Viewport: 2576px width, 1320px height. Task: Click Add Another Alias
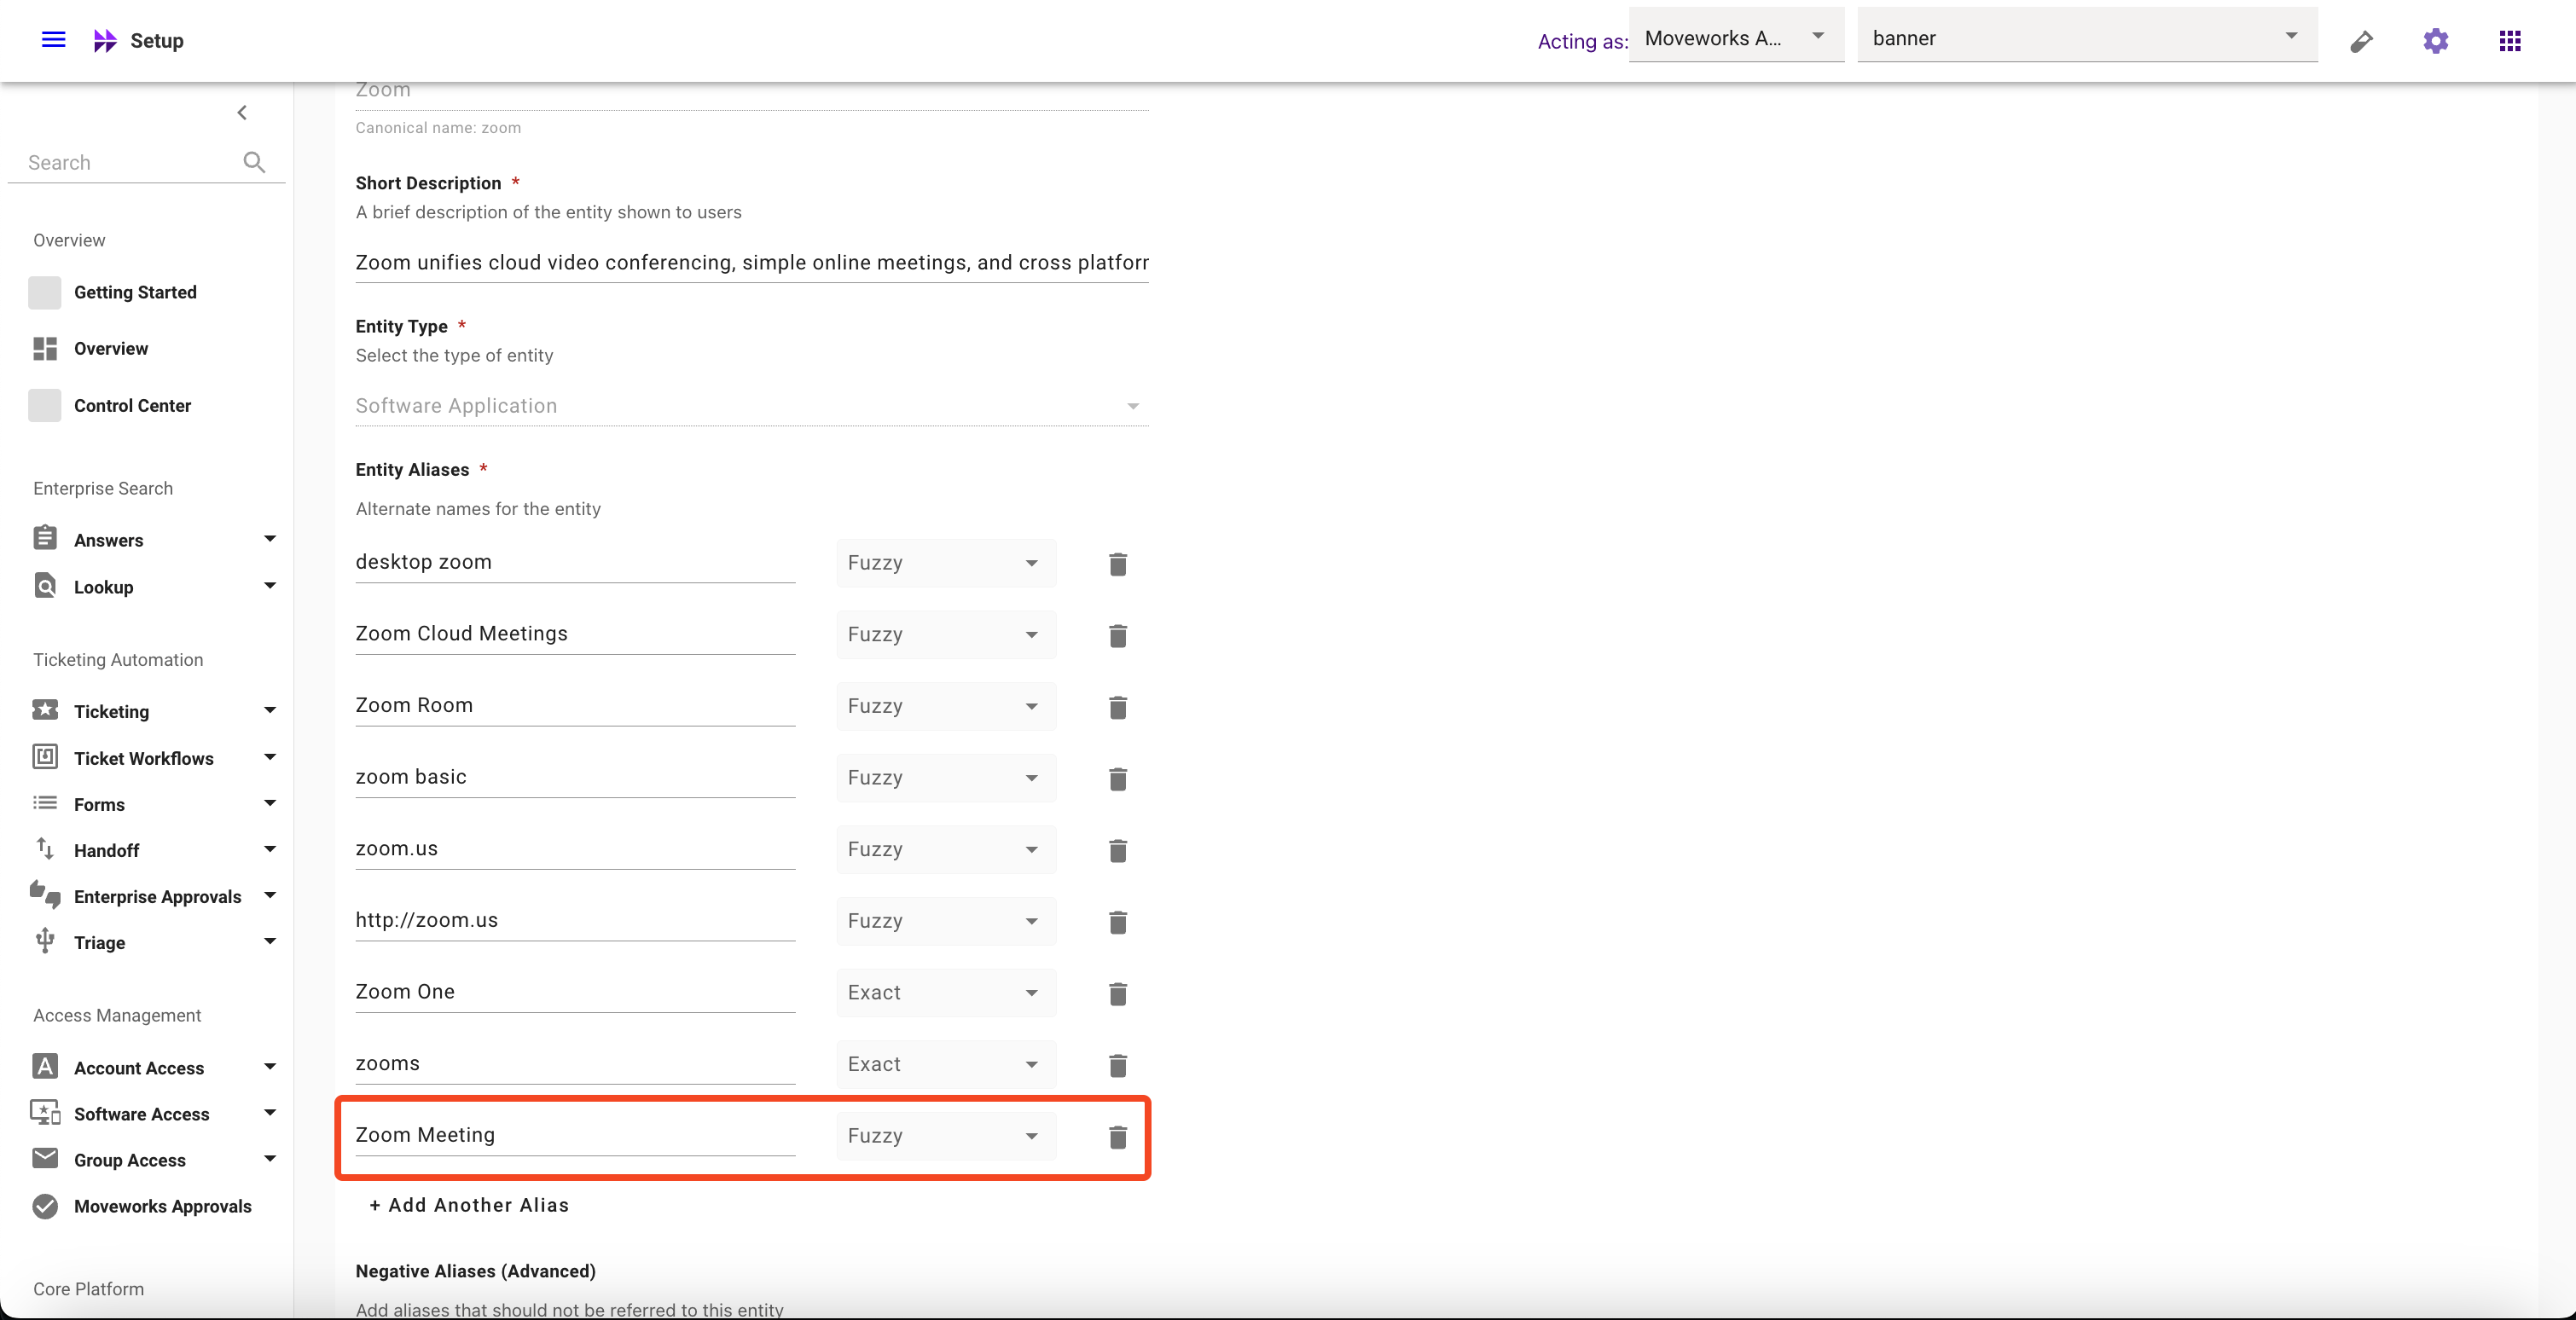469,1205
